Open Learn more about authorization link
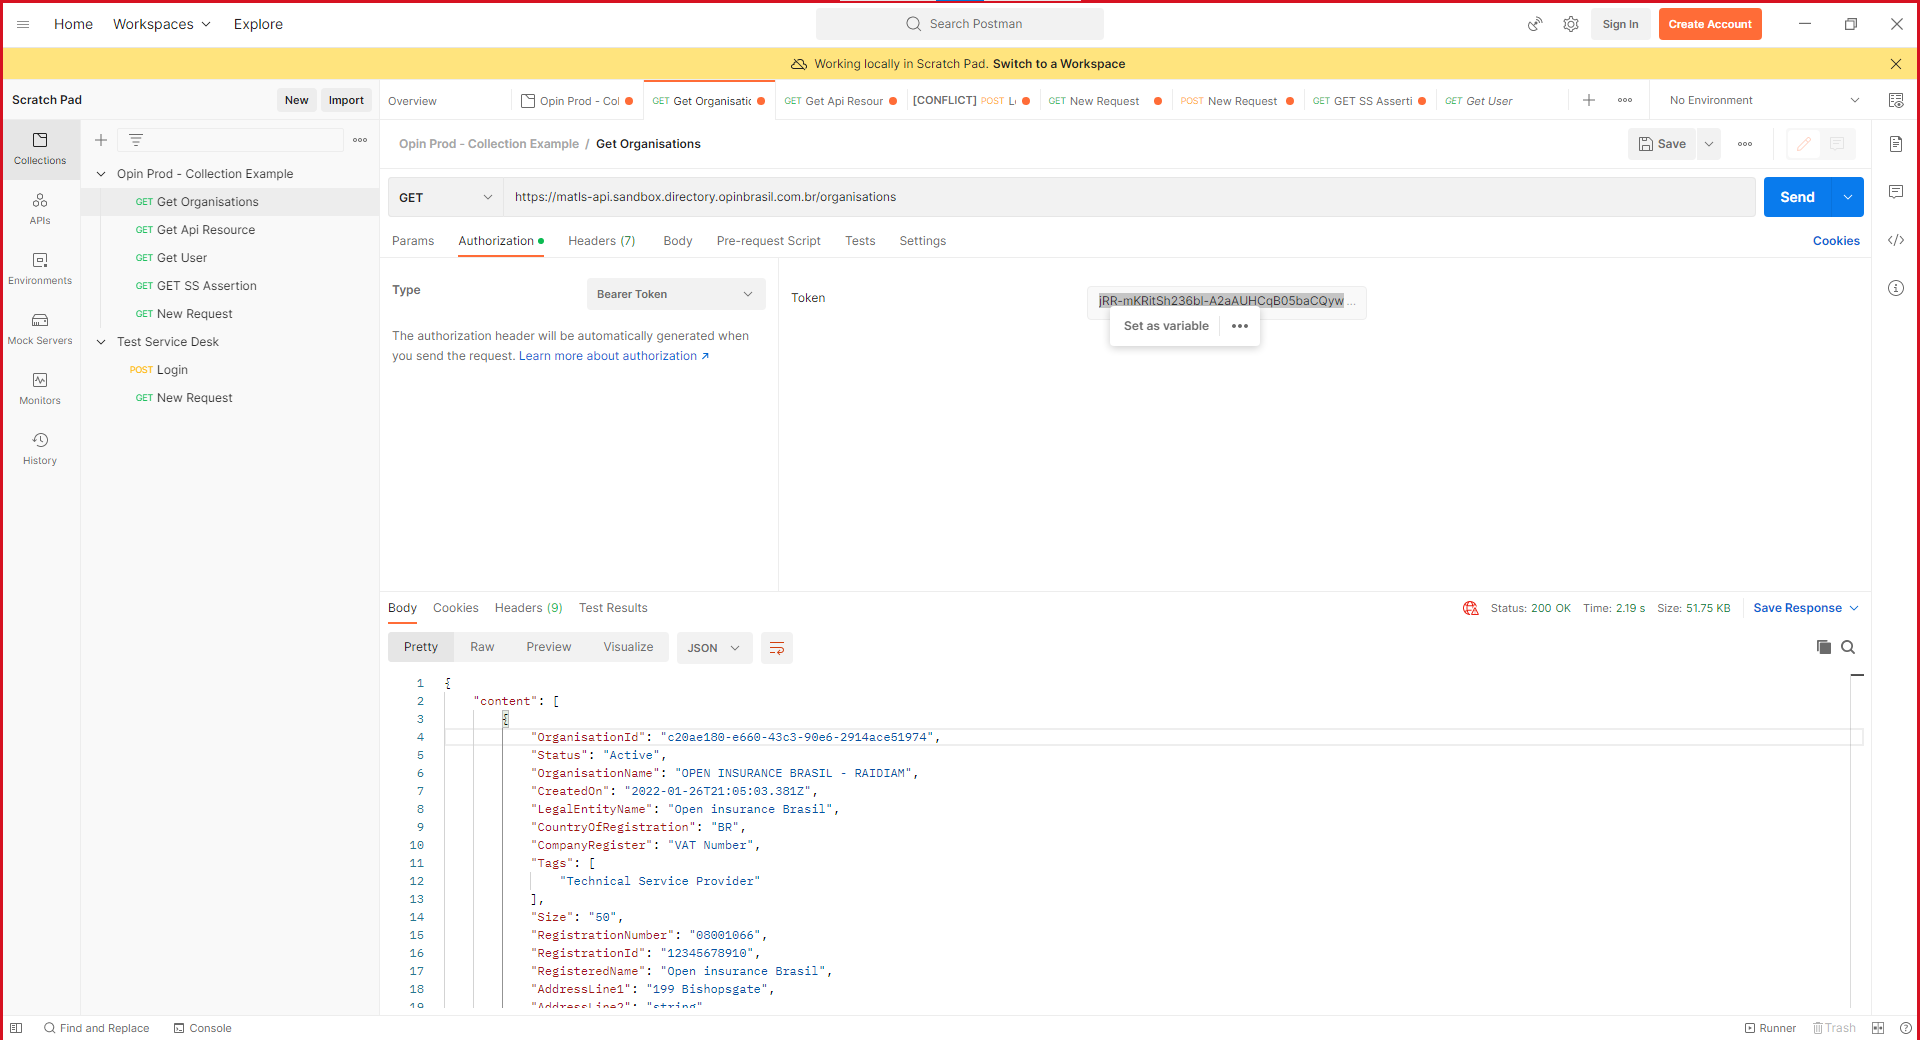This screenshot has height=1040, width=1920. coord(614,356)
